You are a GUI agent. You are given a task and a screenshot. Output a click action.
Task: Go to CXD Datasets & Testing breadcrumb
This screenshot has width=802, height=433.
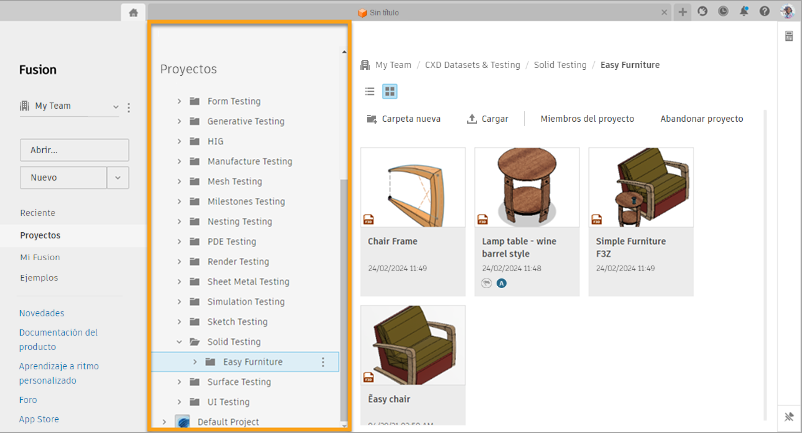(473, 65)
